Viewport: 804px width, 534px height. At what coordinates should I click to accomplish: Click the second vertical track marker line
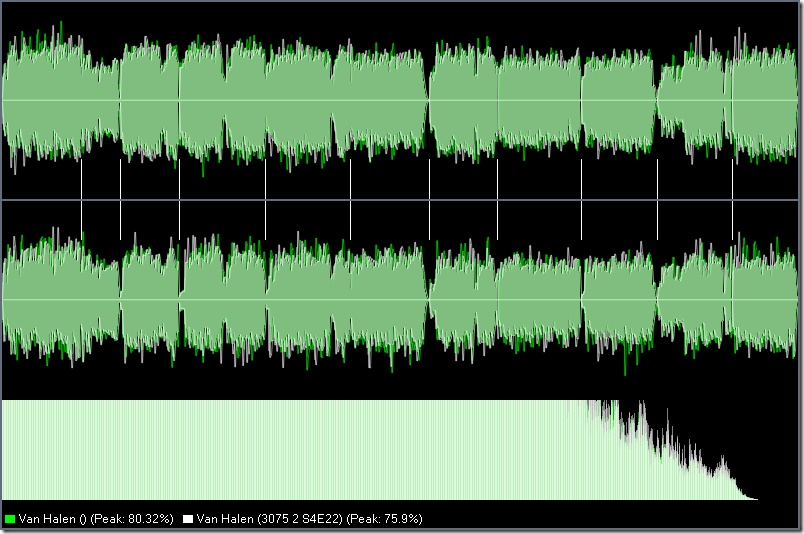[120, 199]
